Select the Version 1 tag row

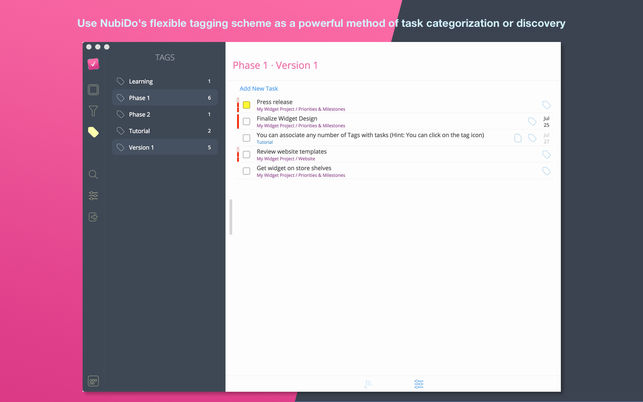165,147
